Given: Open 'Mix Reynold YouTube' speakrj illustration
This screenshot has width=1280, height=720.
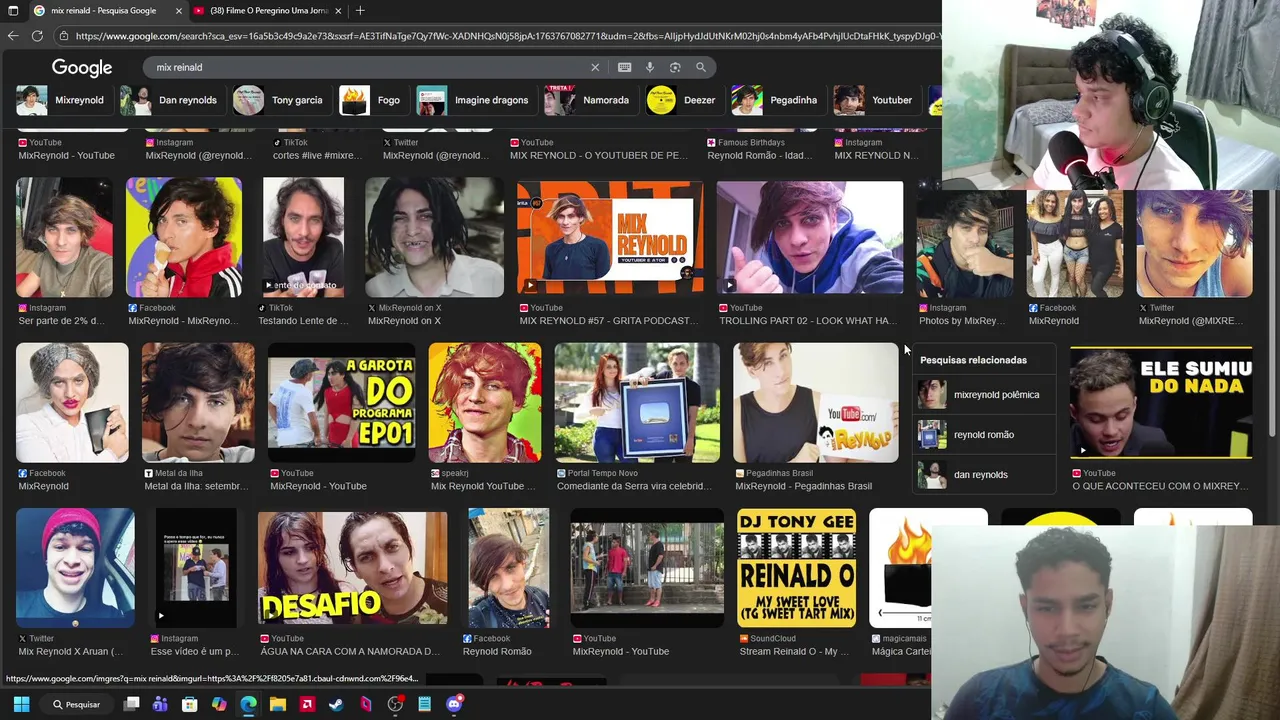Looking at the screenshot, I should (485, 402).
